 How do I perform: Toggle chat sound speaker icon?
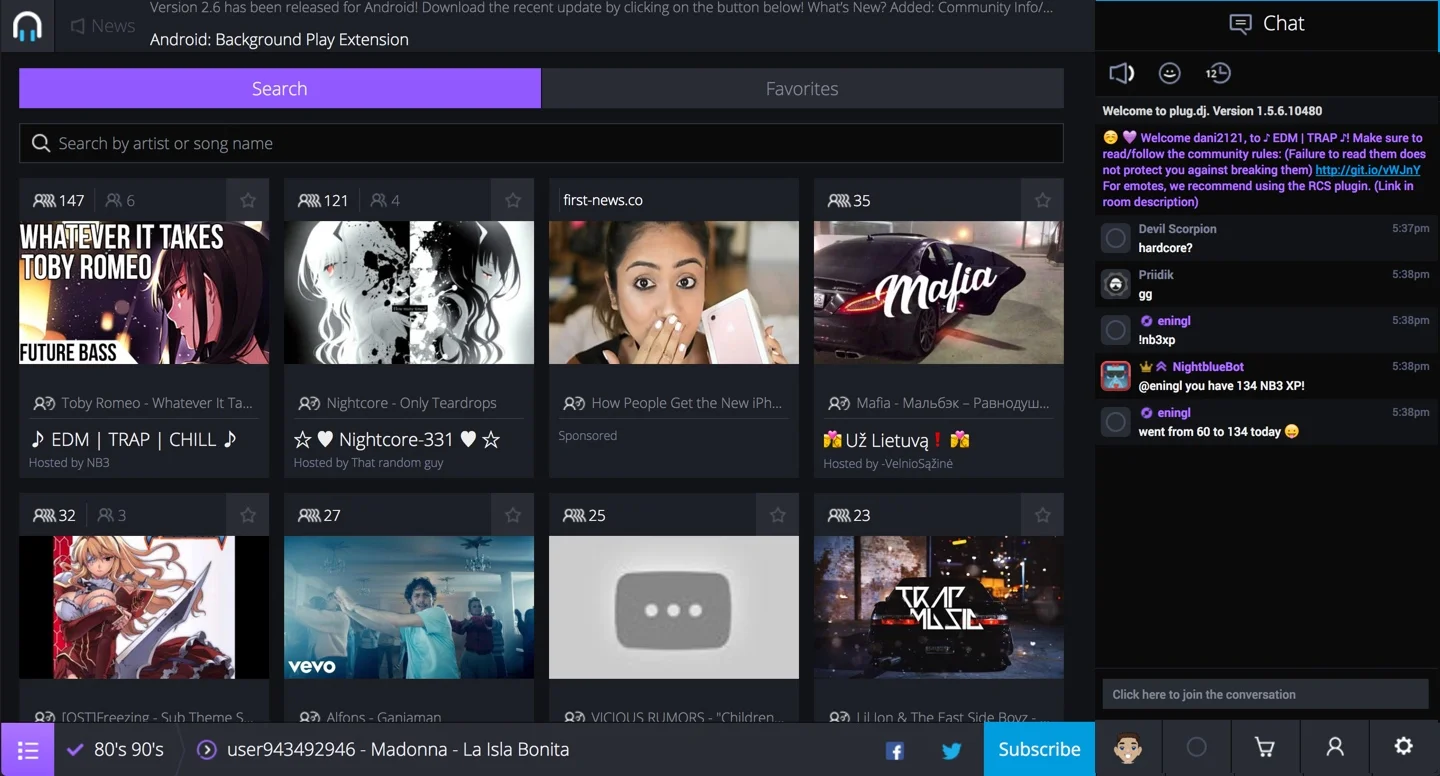[1122, 73]
